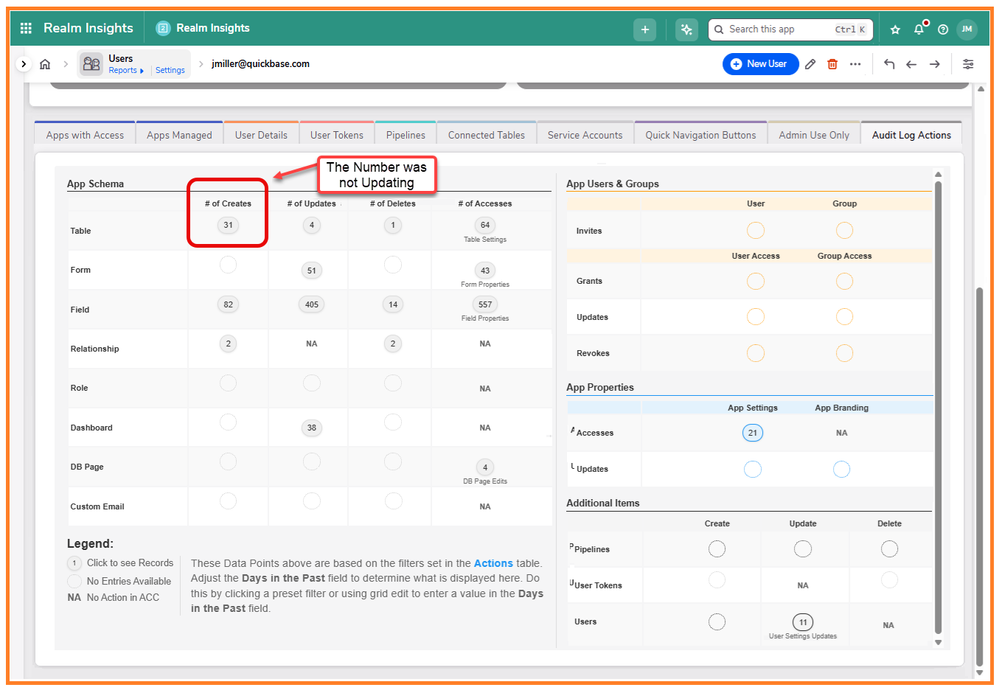
Task: Select the Connected Tables tab
Action: tap(486, 134)
